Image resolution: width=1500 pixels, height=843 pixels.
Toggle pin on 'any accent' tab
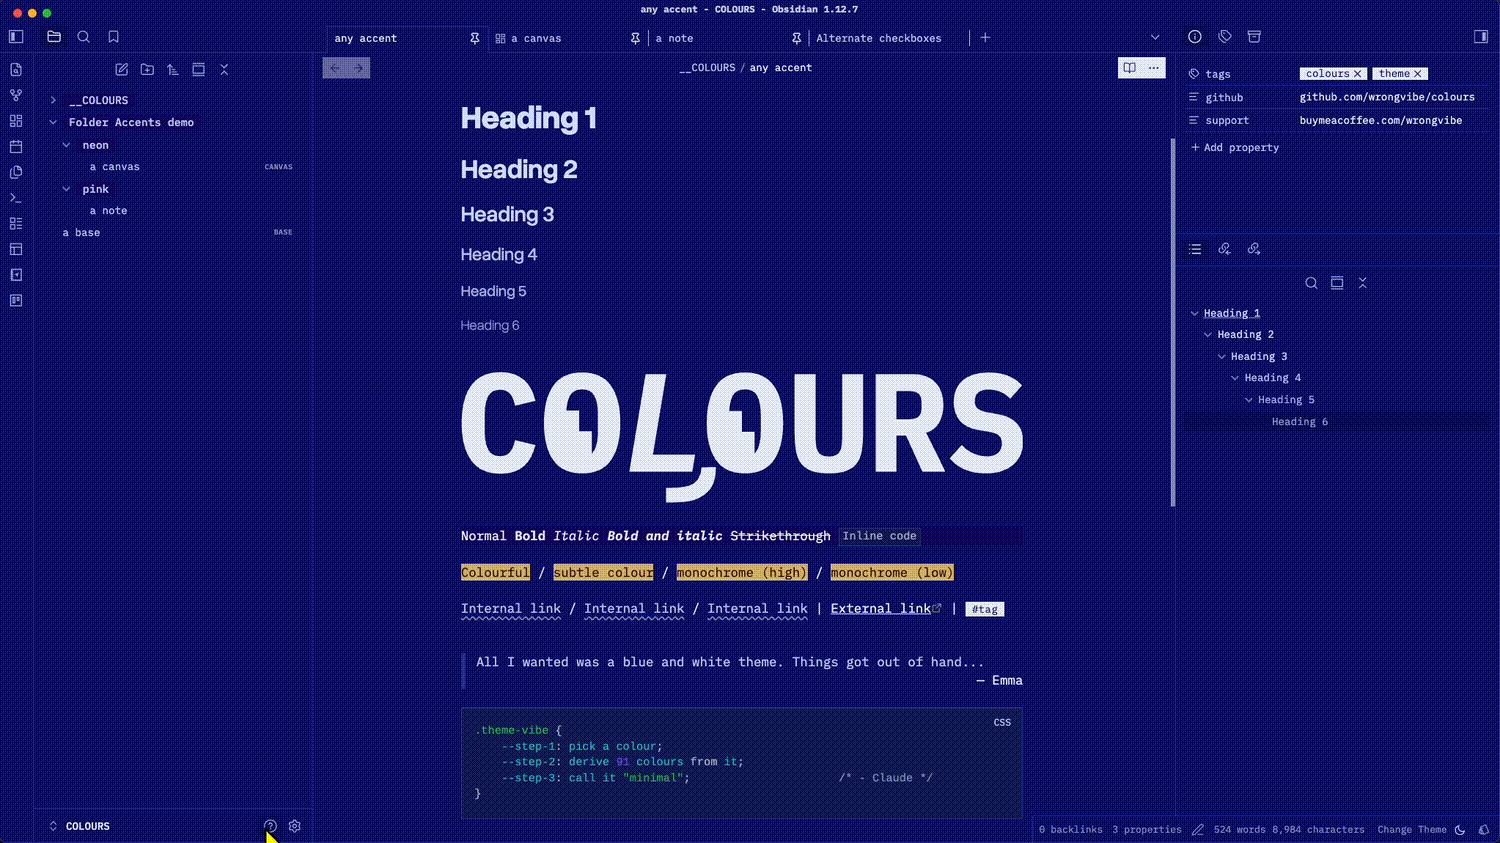point(475,38)
